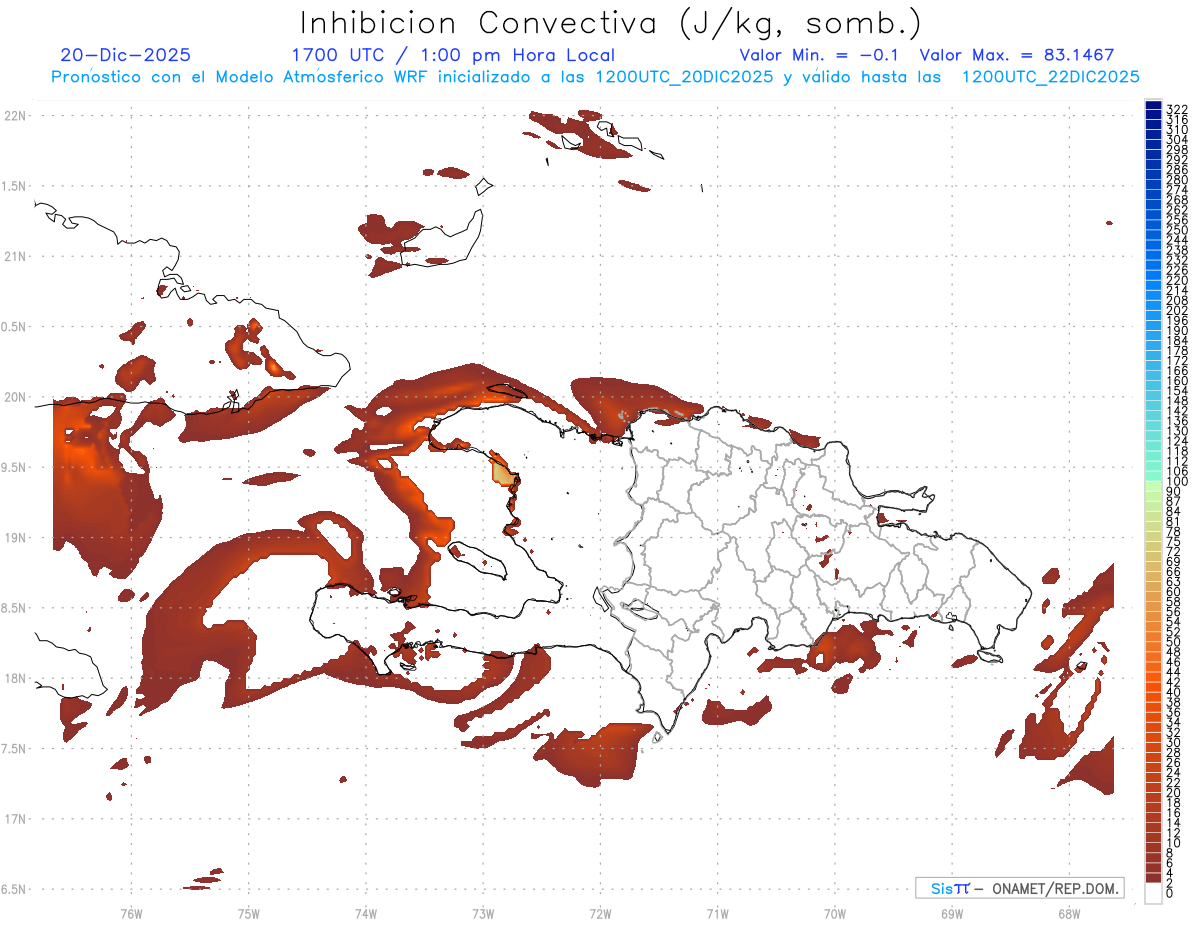Click the title "Inhibicion Convectiva (J/kg, somb.)"

(x=611, y=23)
